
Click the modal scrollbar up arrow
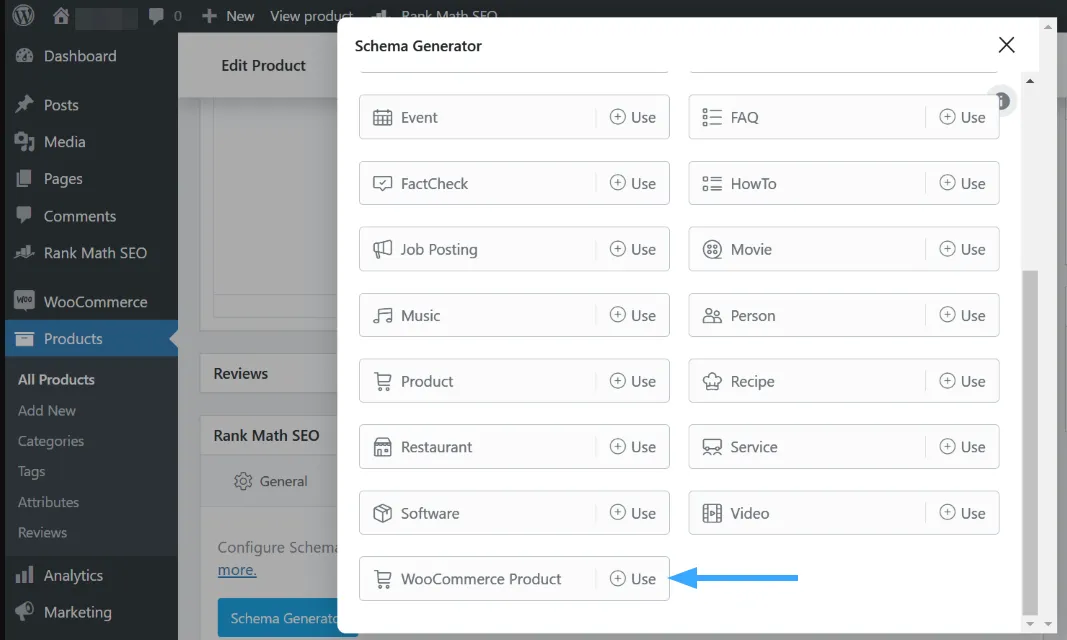(1030, 80)
